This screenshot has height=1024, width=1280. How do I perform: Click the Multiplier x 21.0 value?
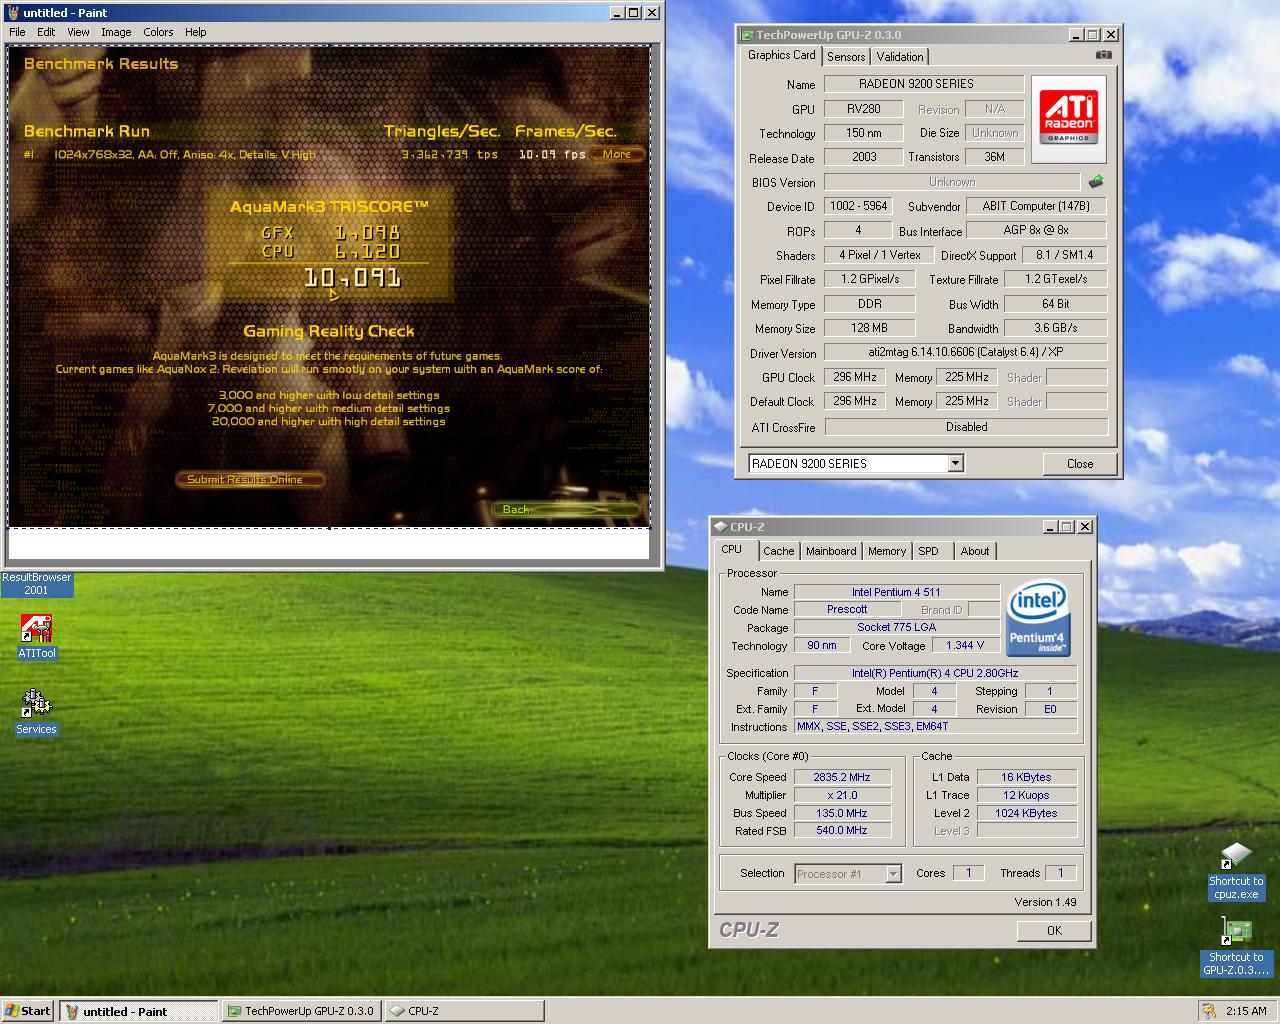tap(842, 795)
